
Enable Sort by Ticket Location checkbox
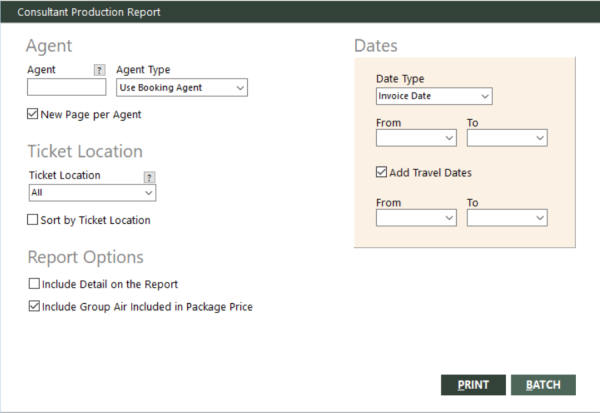tap(33, 220)
